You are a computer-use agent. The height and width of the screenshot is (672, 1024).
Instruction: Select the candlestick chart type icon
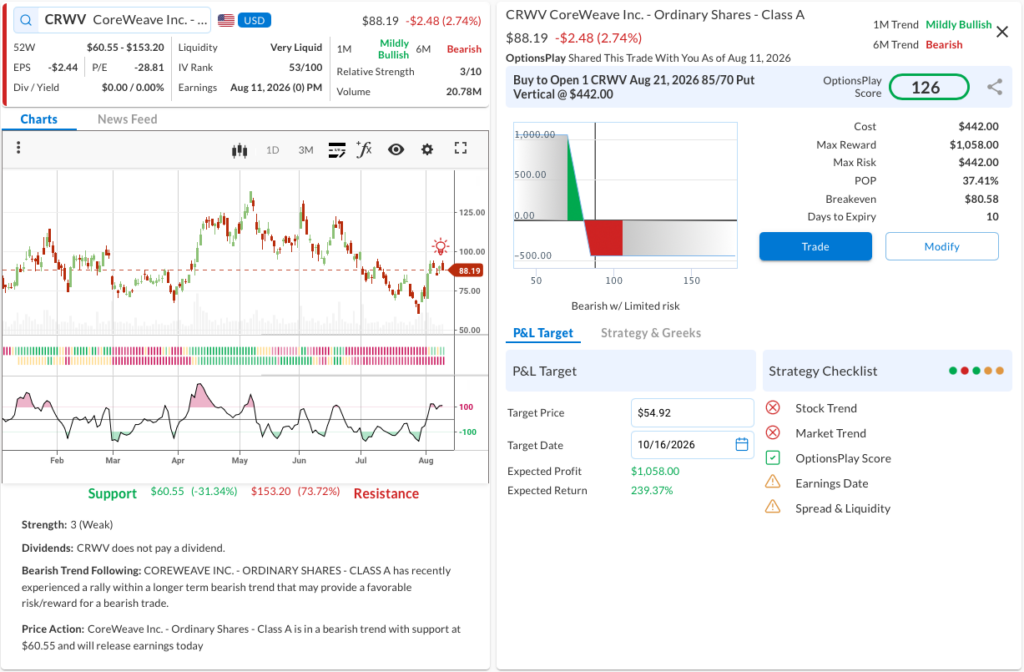pos(240,150)
